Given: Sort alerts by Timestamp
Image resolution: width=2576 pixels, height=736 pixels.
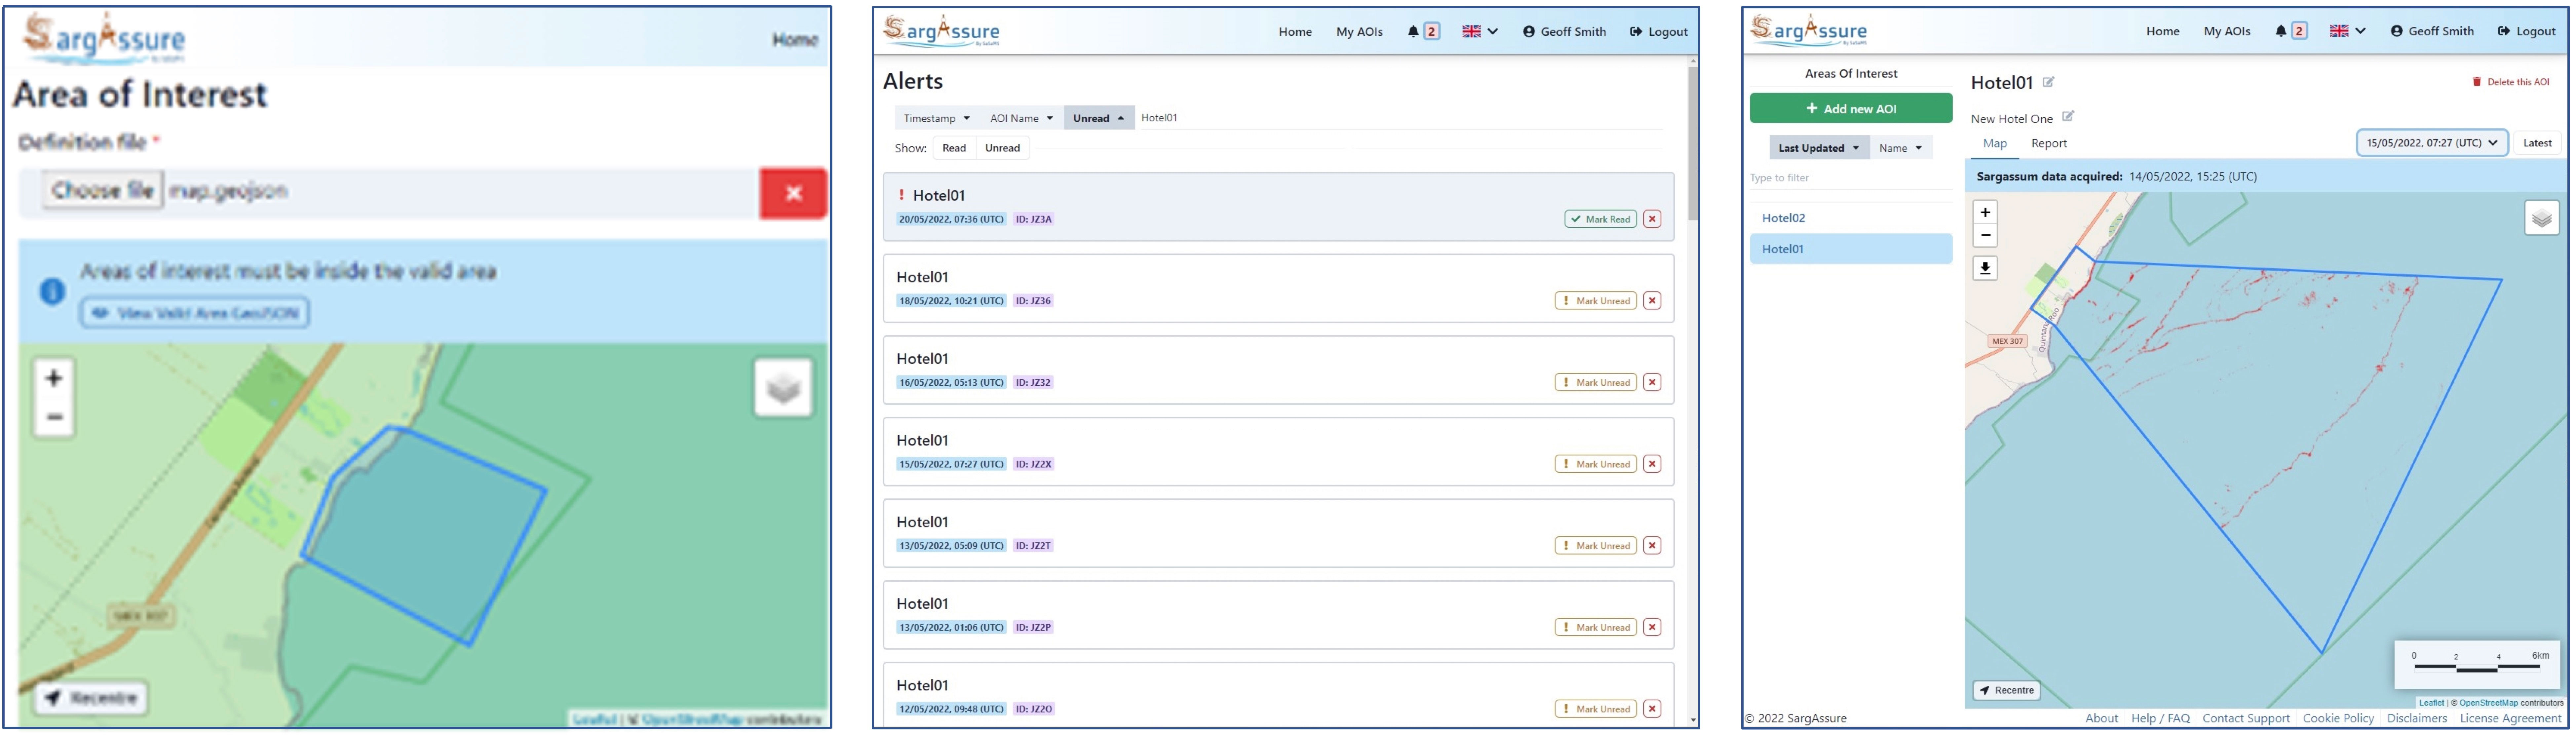Looking at the screenshot, I should click(x=937, y=118).
